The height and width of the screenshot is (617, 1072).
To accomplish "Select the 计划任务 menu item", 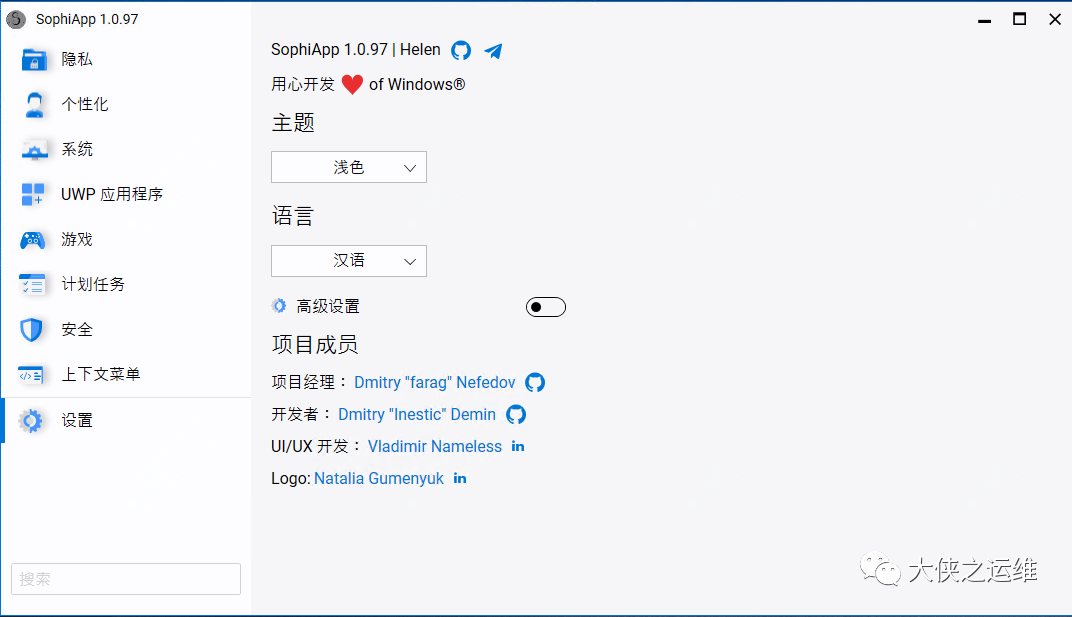I will (x=93, y=285).
